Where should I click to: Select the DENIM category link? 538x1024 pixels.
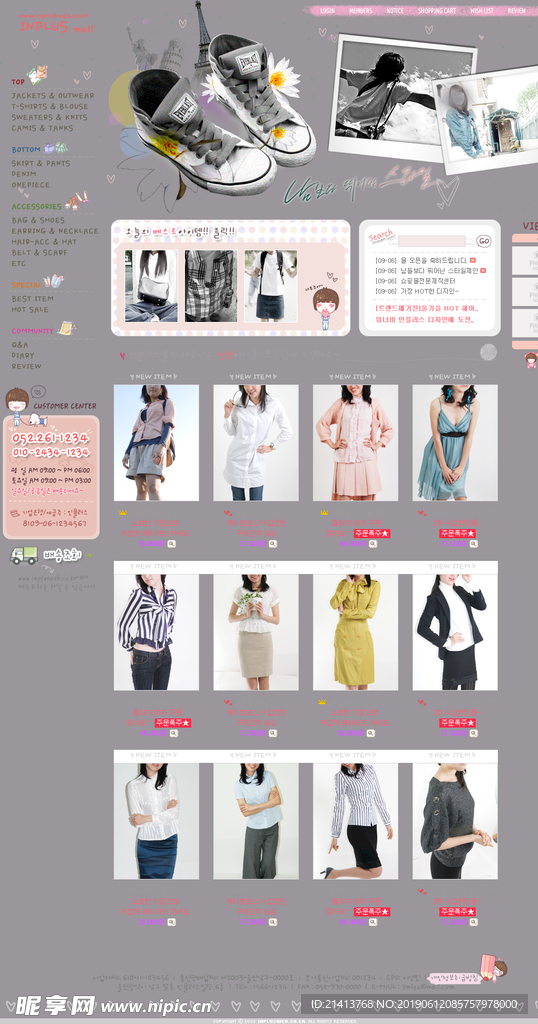[x=24, y=174]
